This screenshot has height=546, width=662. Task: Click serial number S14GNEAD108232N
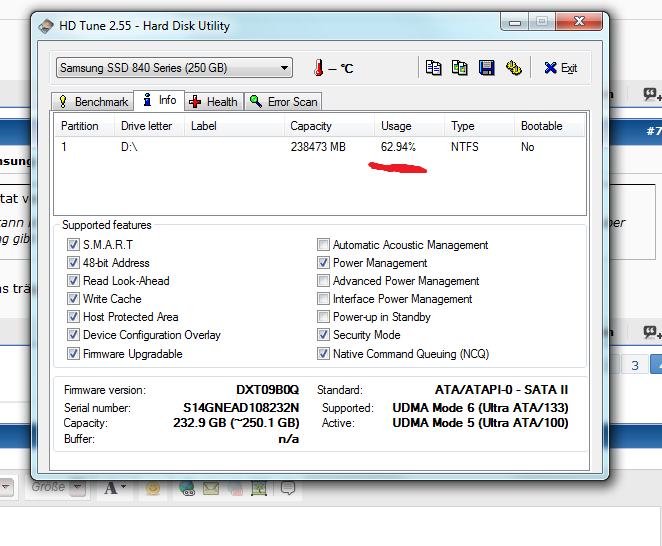pos(241,407)
